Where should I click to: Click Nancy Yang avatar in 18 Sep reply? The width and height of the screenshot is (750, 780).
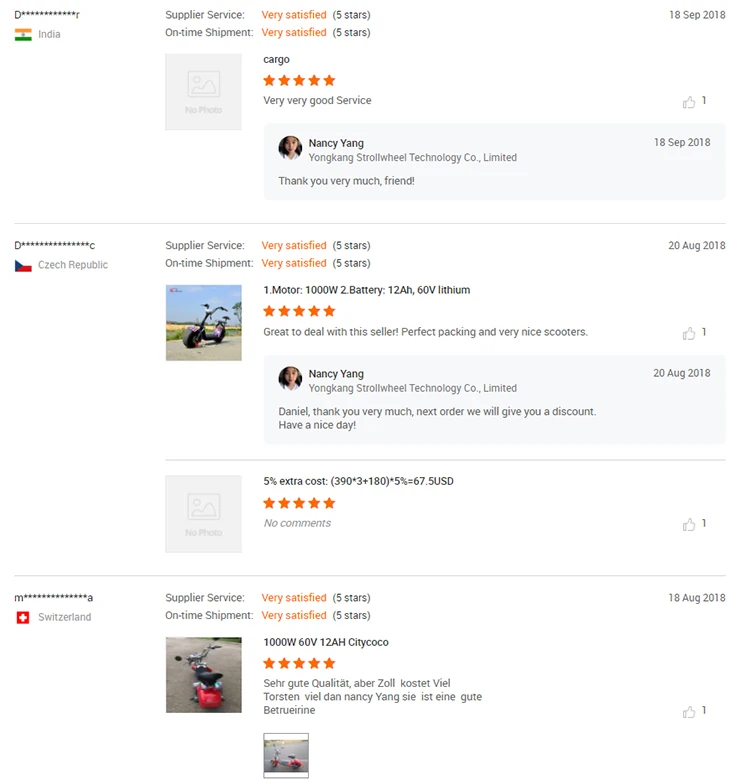point(290,149)
